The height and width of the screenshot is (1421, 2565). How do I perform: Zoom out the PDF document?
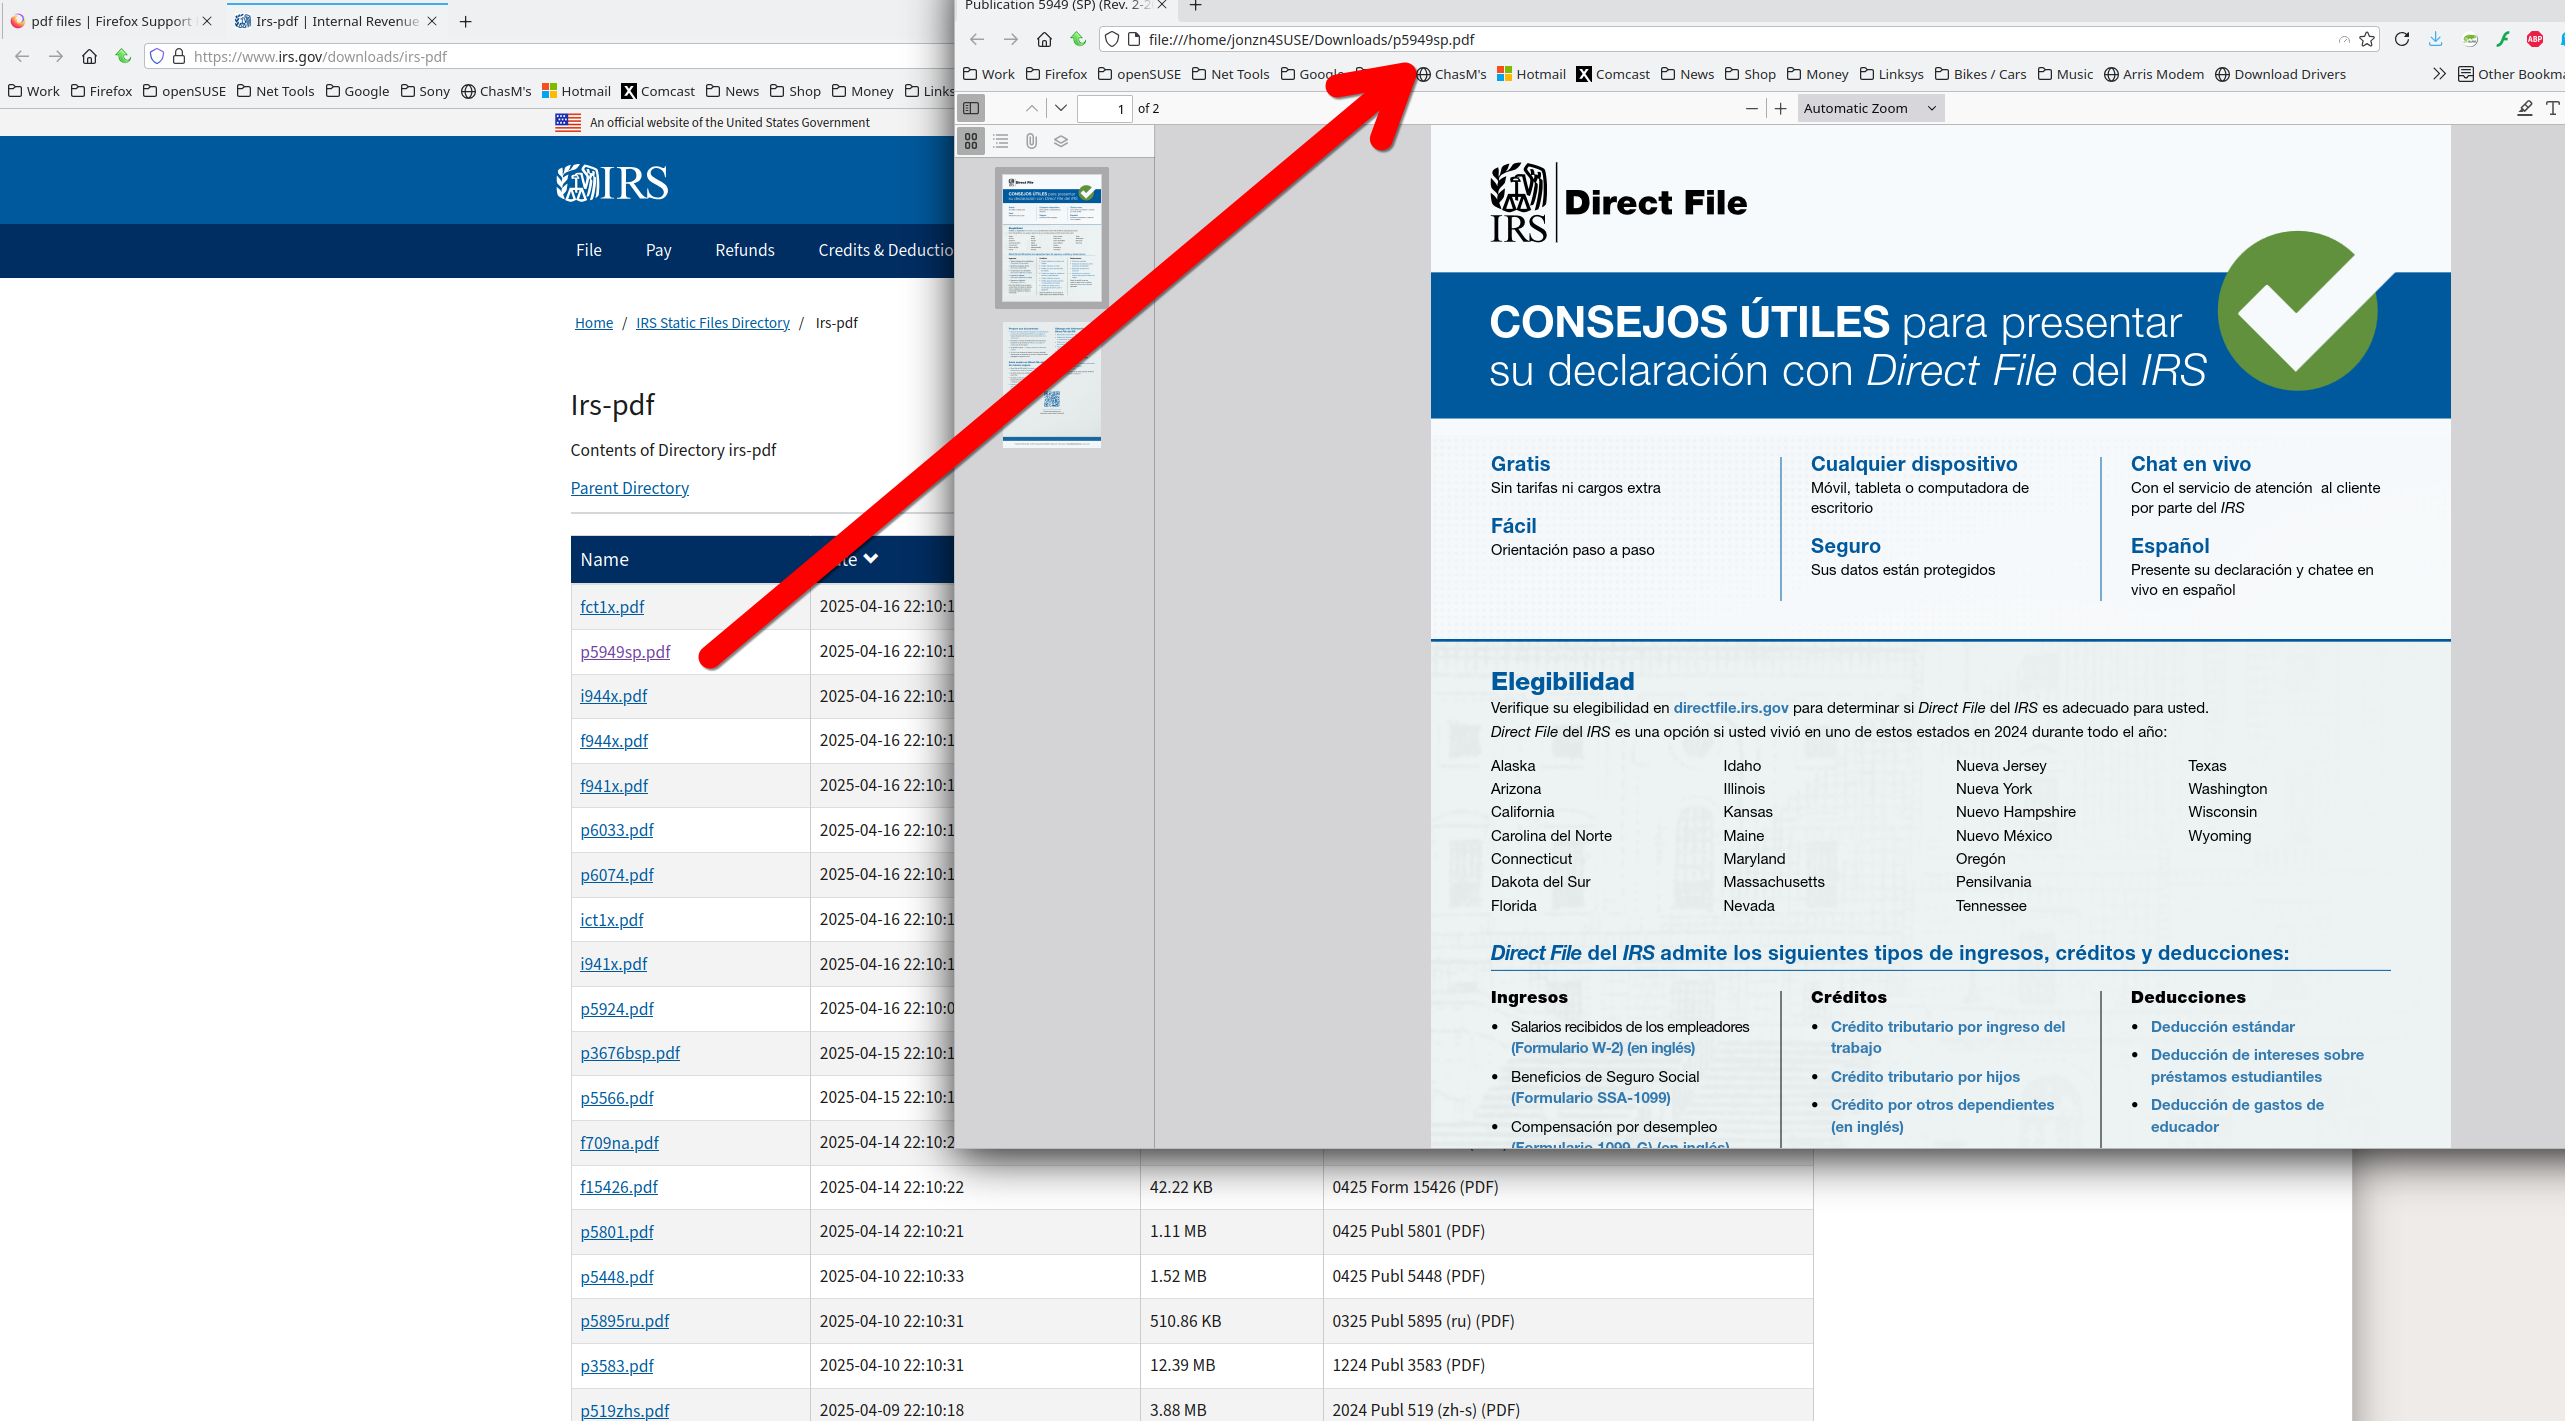pos(1751,108)
